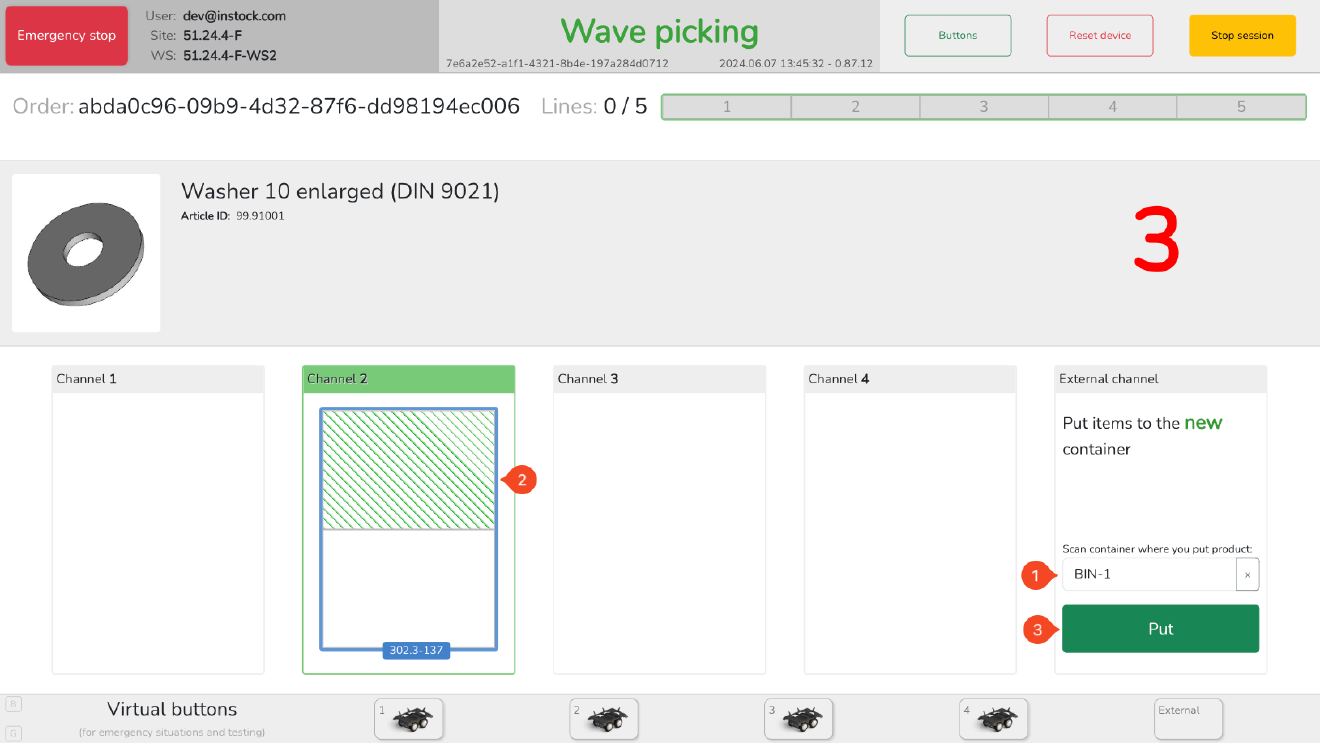Click the washer product image
The height and width of the screenshot is (743, 1320).
[85, 252]
